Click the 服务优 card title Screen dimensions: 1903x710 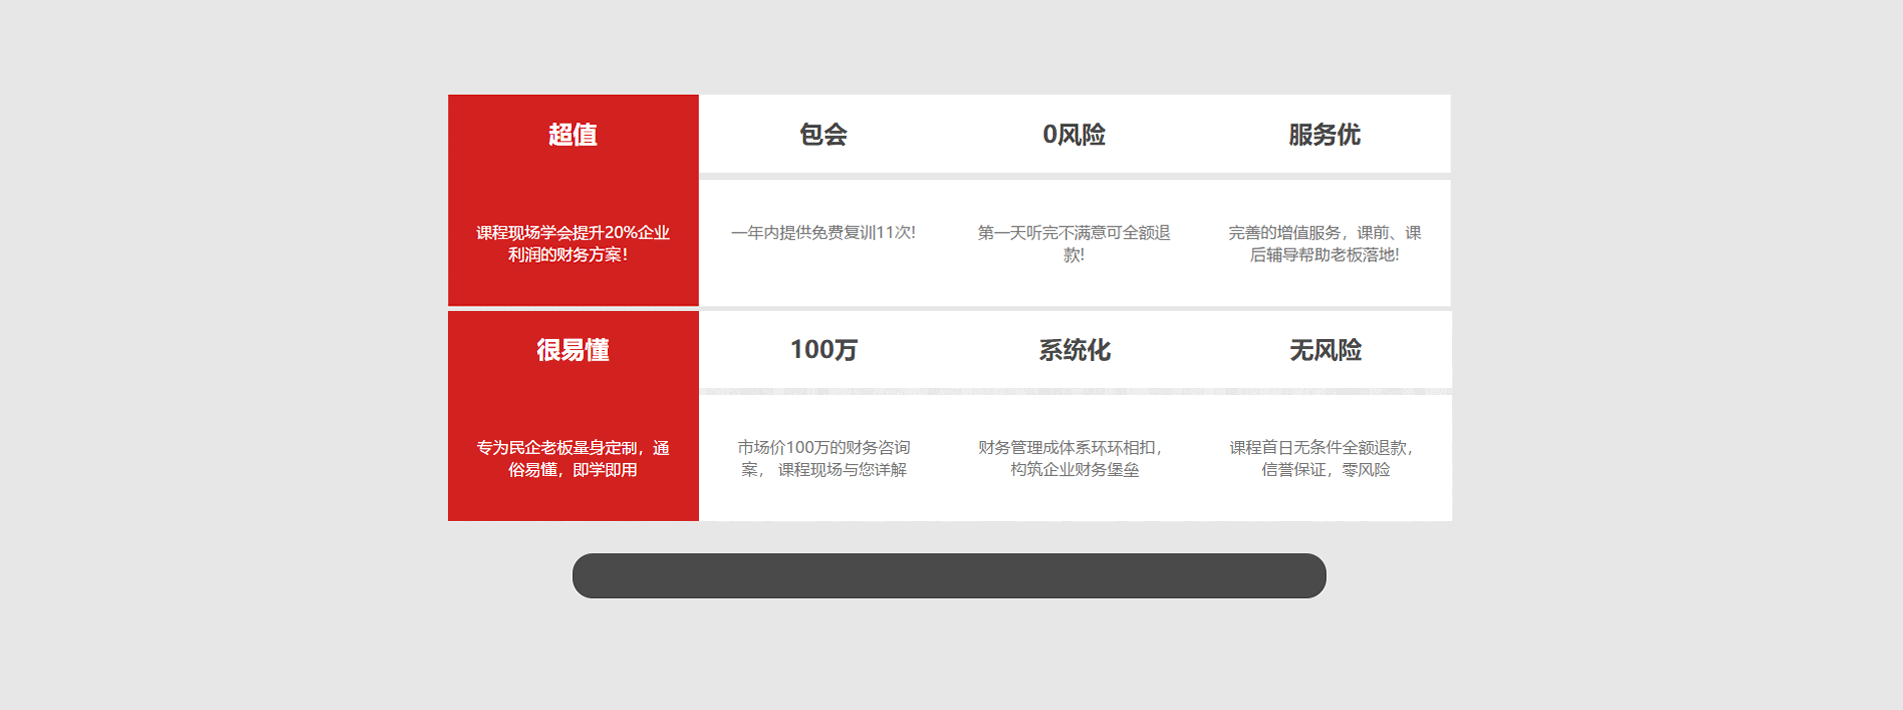(x=1324, y=135)
